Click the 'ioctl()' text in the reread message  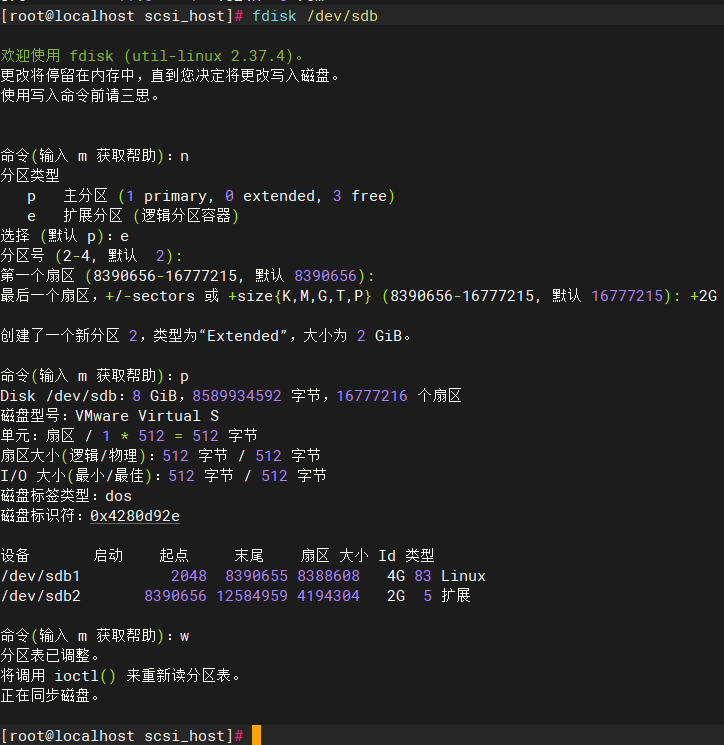pyautogui.click(x=85, y=676)
